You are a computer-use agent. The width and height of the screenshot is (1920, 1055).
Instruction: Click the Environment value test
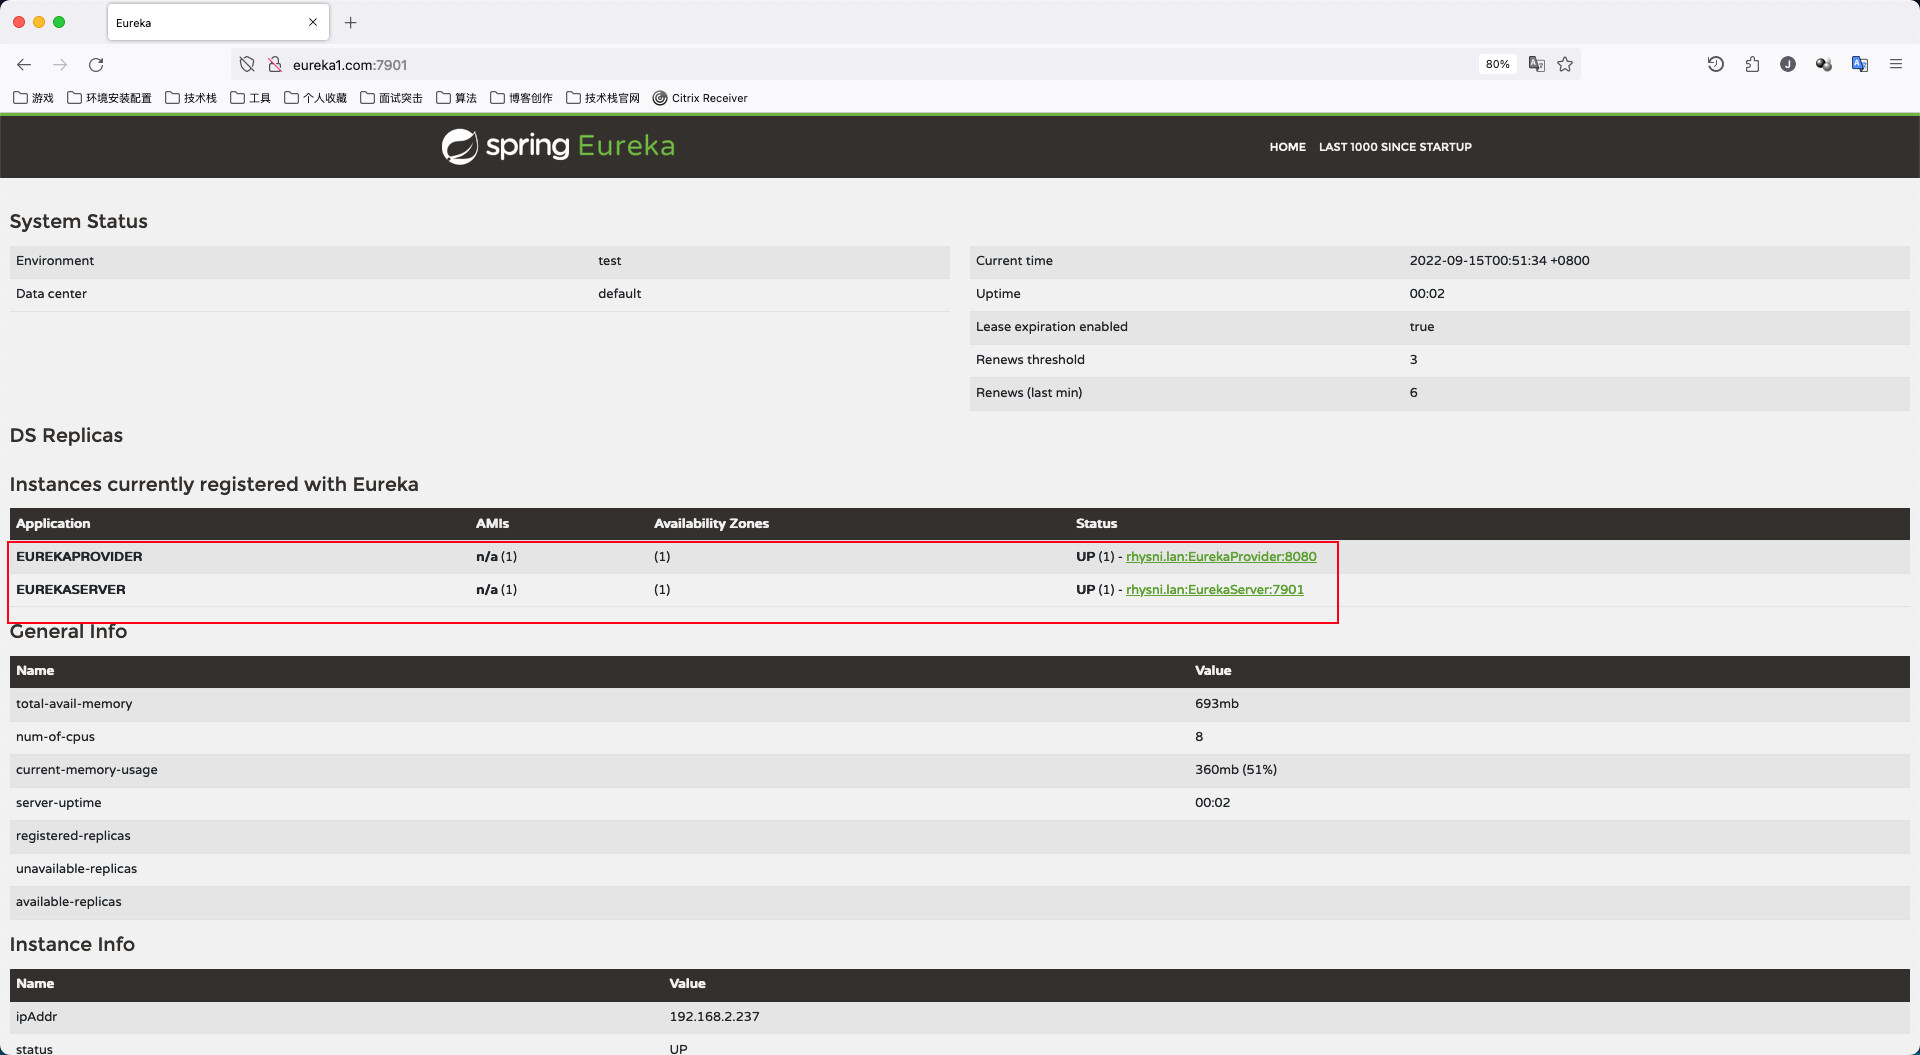(609, 260)
